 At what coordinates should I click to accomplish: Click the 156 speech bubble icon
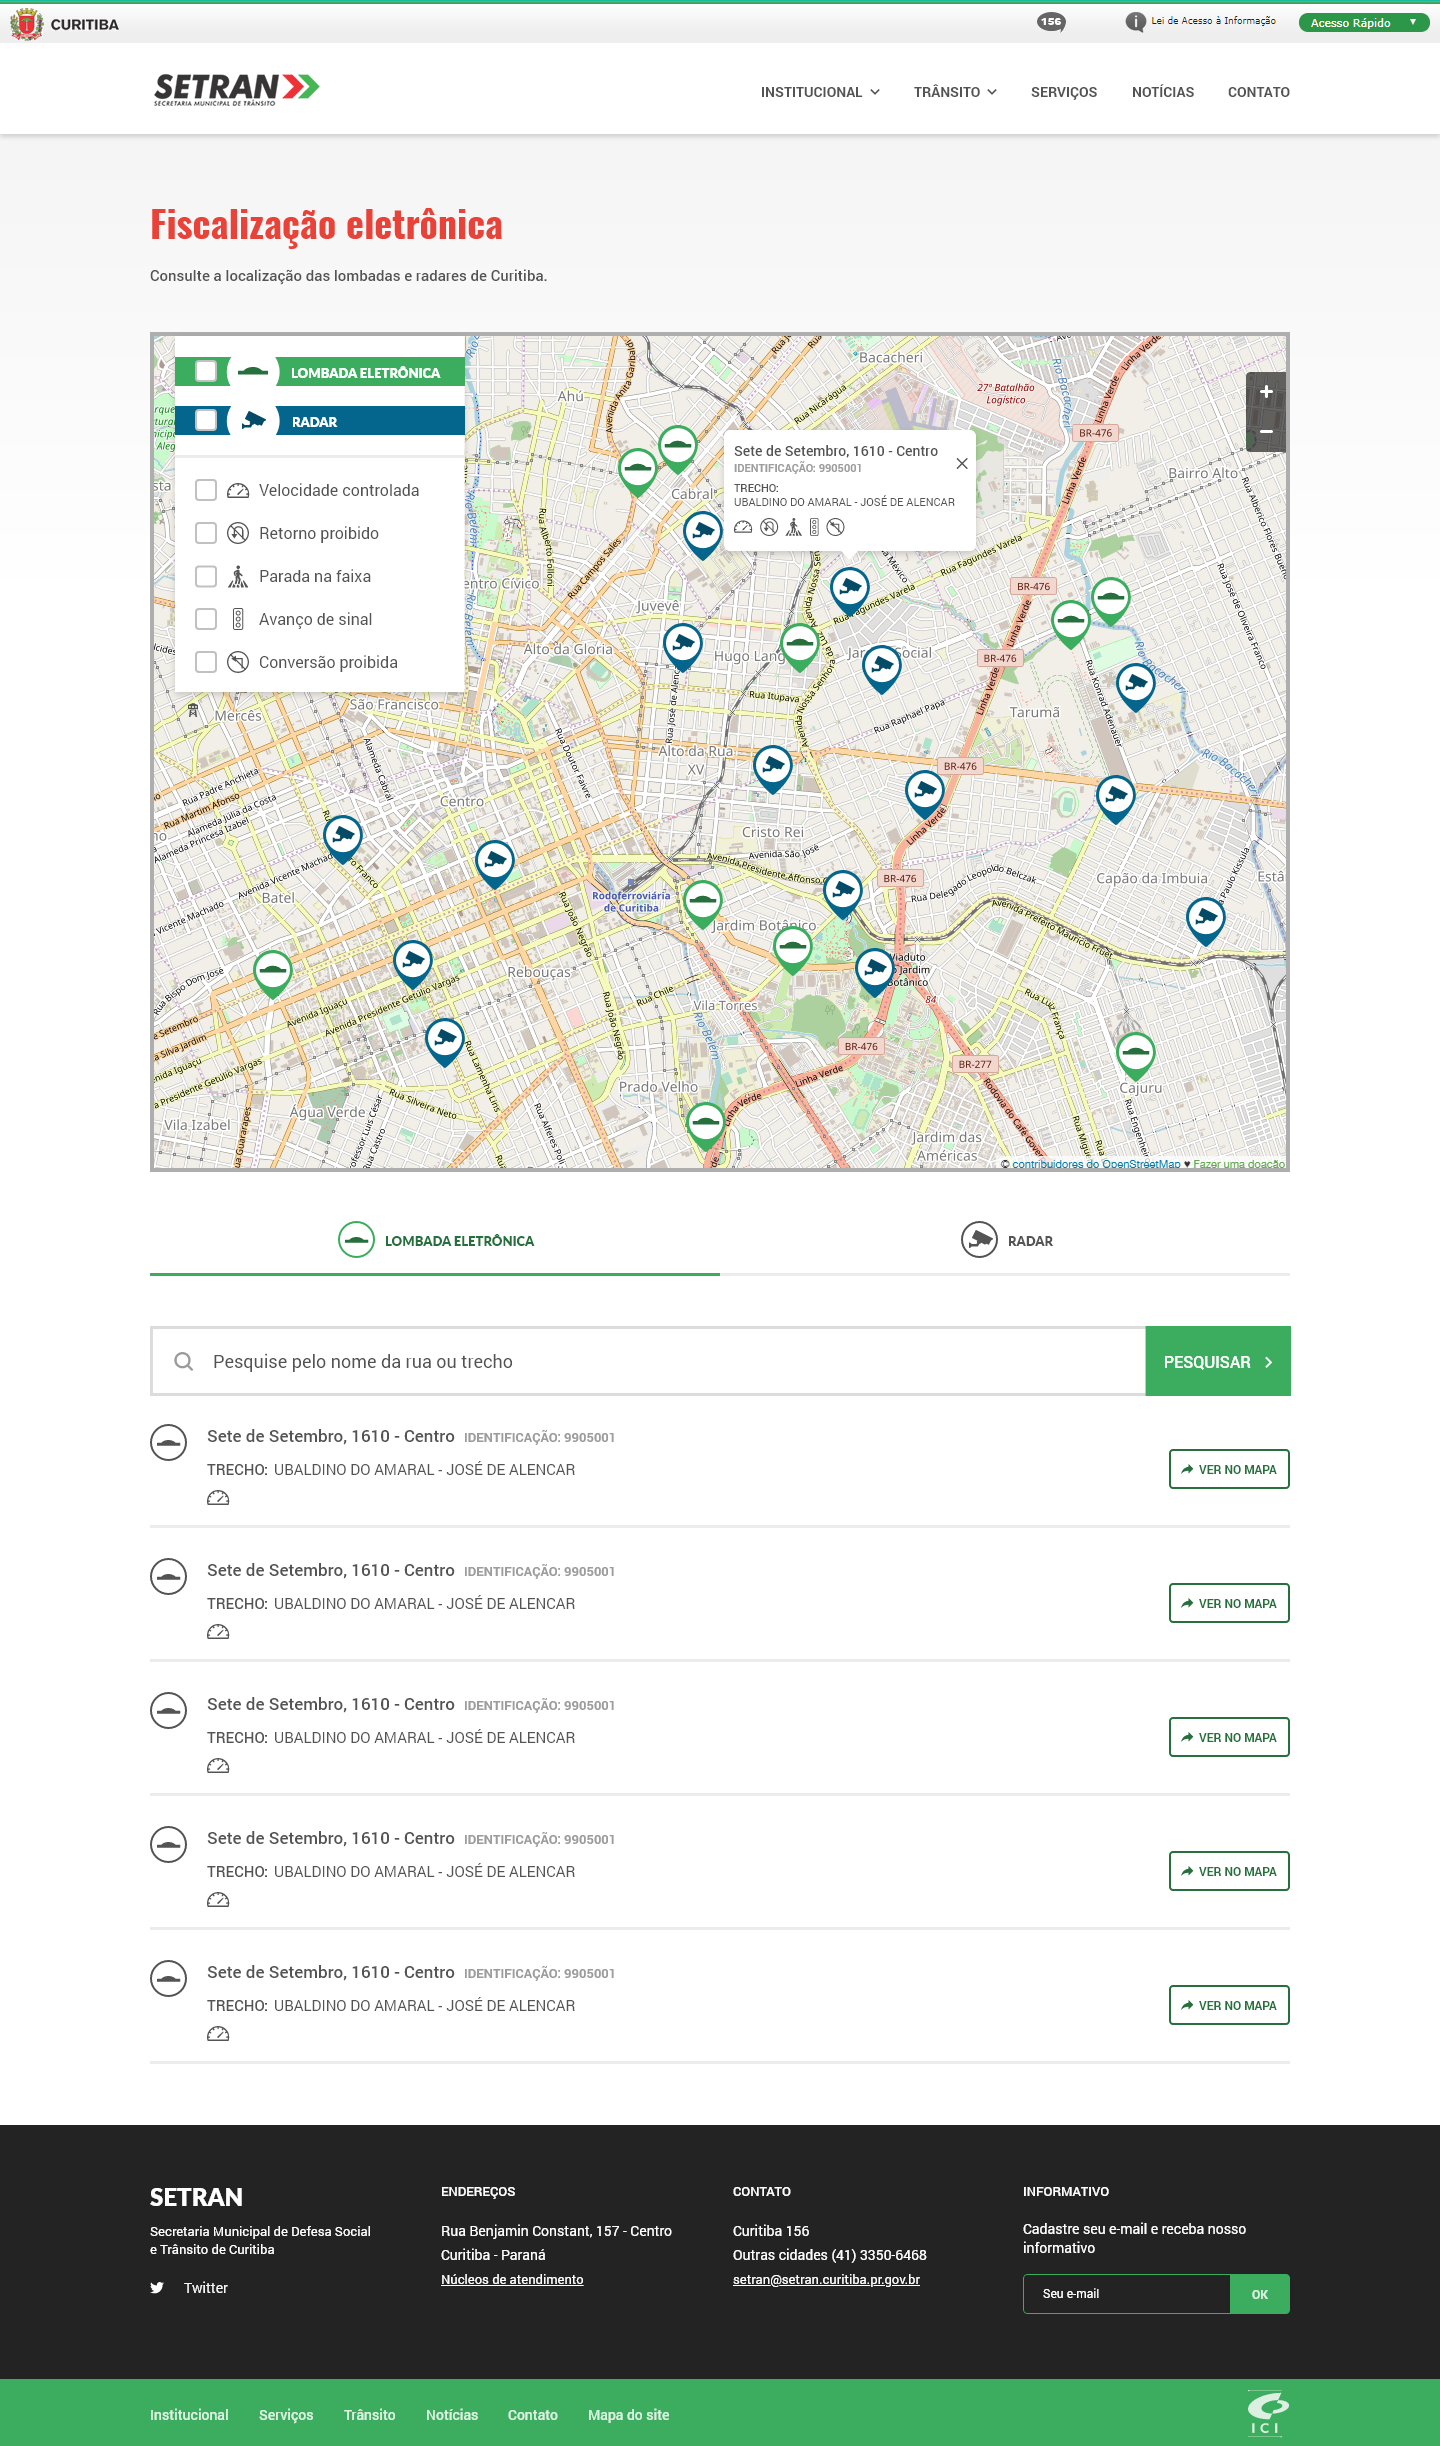(1051, 22)
